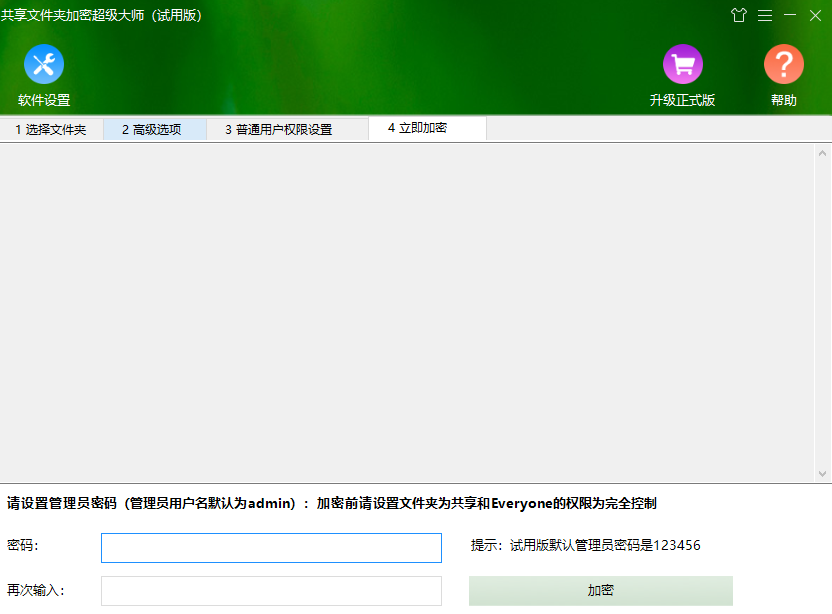Screen dimensions: 832x614
Task: Click the 升级正式版 shopping cart icon
Action: click(682, 65)
